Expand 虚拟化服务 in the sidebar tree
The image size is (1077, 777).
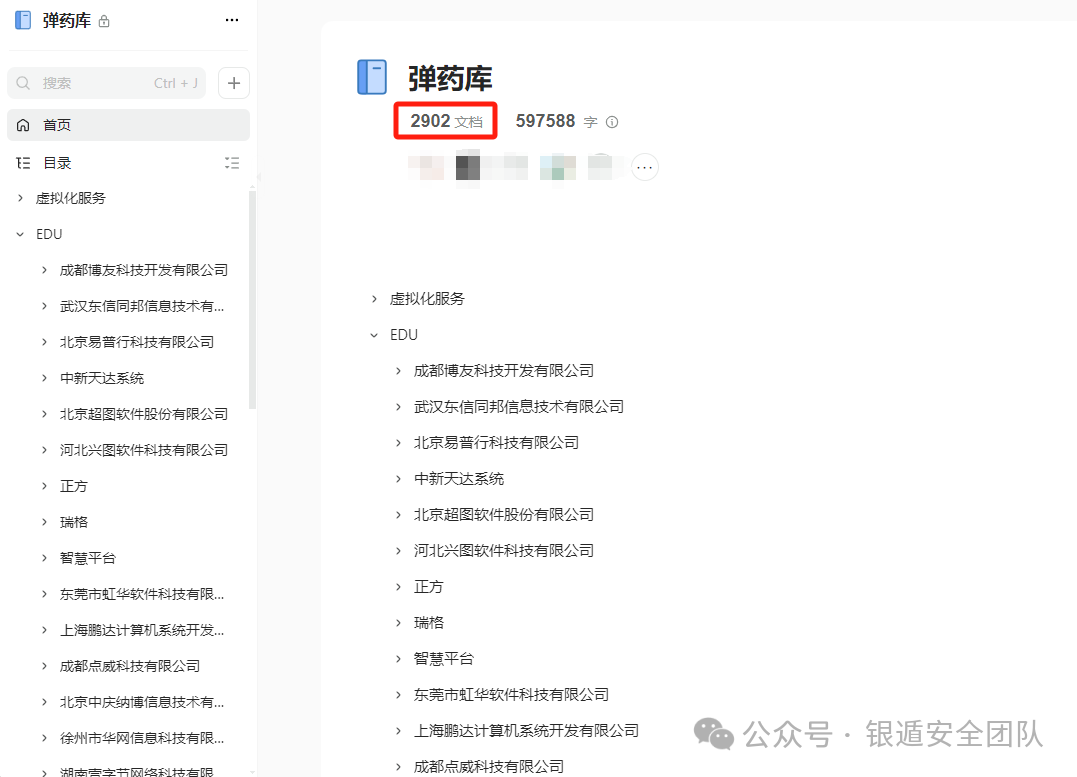pyautogui.click(x=21, y=198)
